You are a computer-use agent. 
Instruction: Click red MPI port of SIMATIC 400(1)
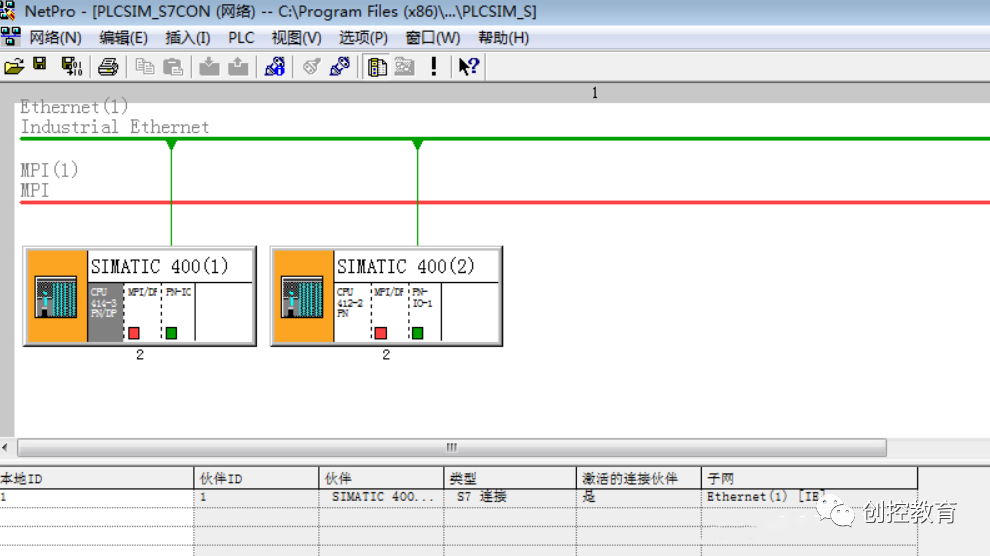pyautogui.click(x=134, y=333)
